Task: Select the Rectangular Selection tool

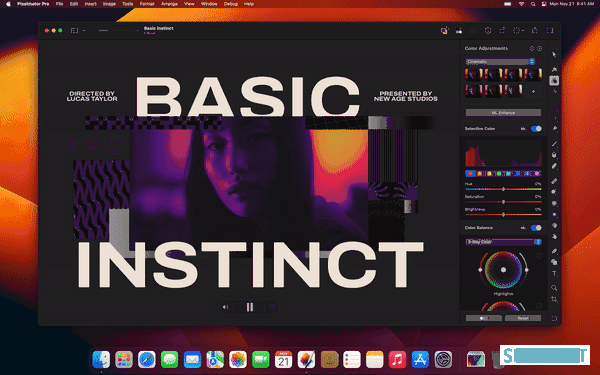Action: [554, 107]
